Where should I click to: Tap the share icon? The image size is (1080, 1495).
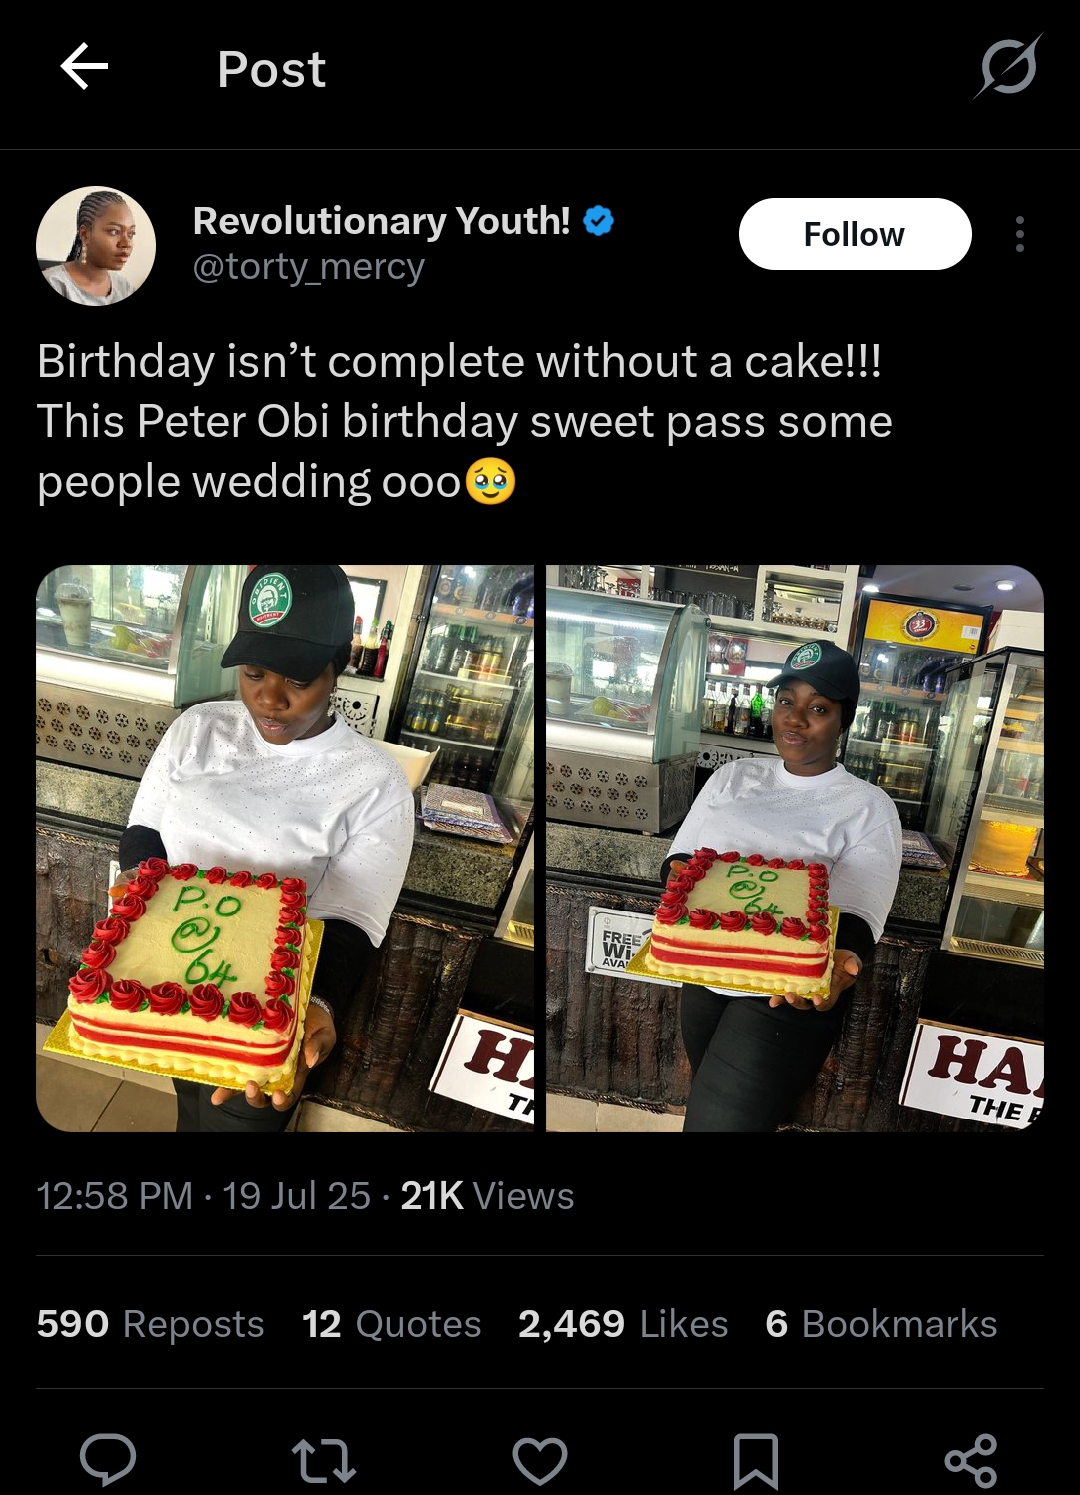[971, 1460]
